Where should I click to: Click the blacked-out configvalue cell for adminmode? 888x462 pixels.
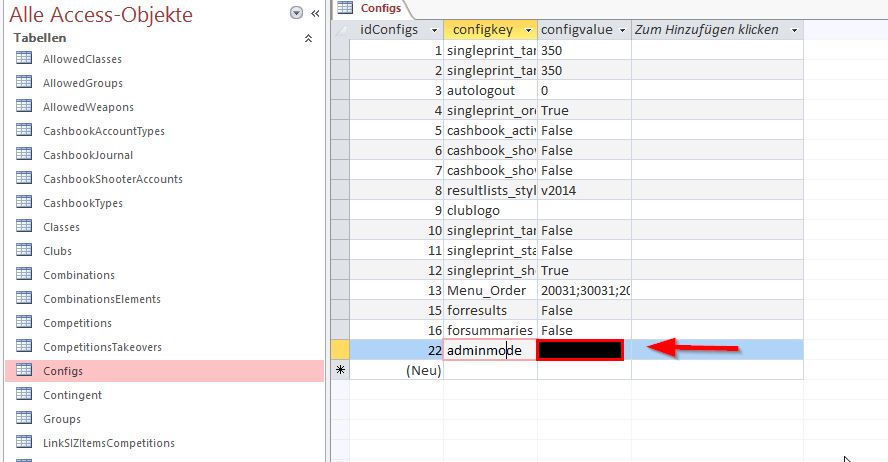(580, 350)
